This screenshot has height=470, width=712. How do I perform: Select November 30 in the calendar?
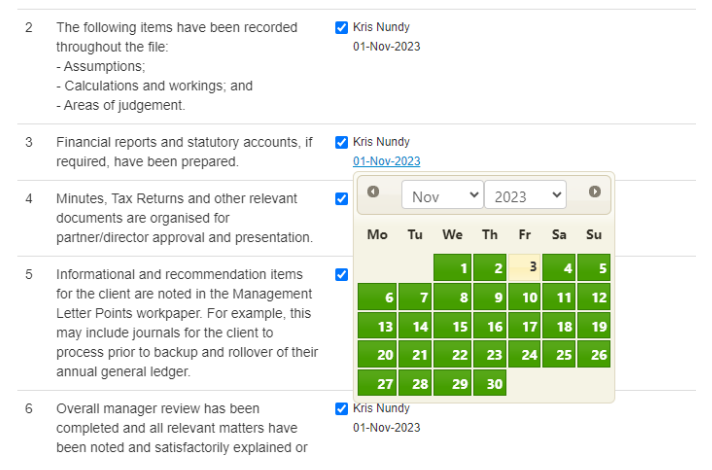click(489, 384)
